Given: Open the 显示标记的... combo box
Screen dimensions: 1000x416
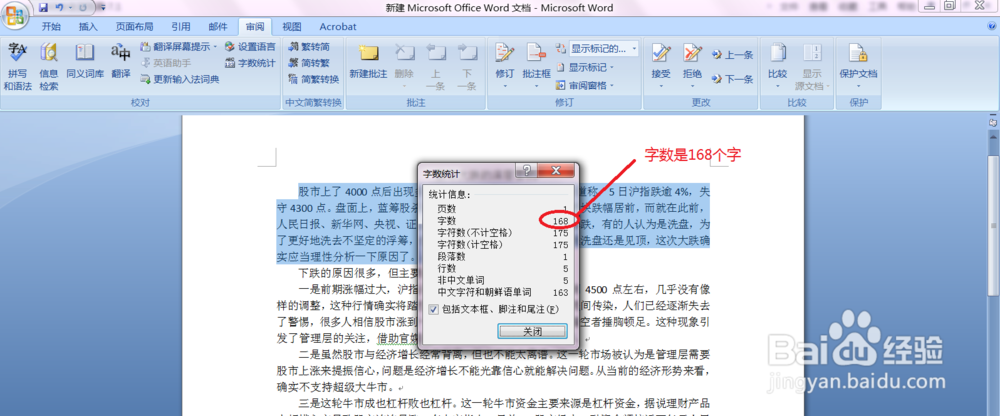Looking at the screenshot, I should click(603, 48).
